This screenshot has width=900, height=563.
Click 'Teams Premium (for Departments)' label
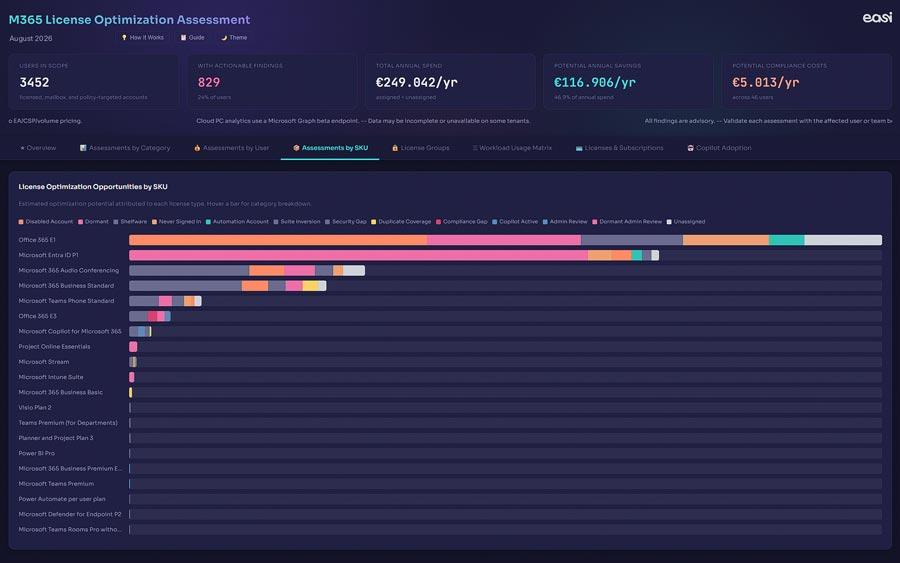pos(68,423)
